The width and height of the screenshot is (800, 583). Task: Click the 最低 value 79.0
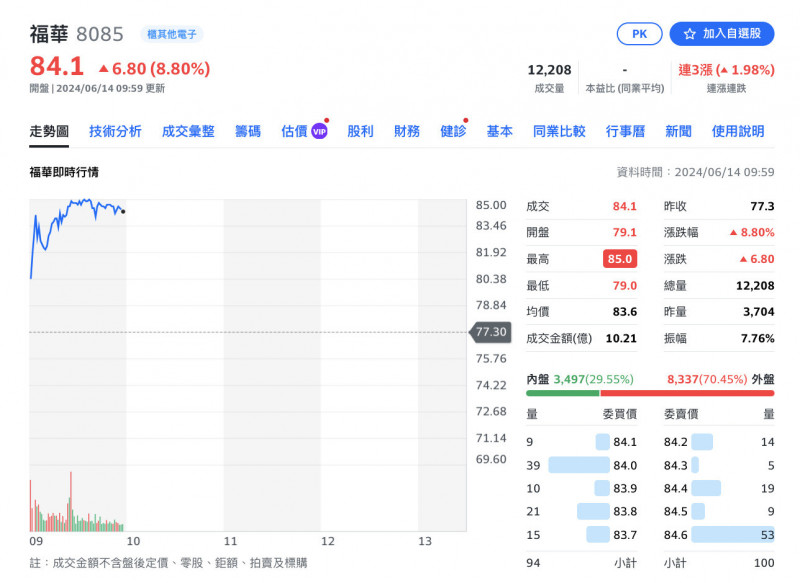coord(624,286)
